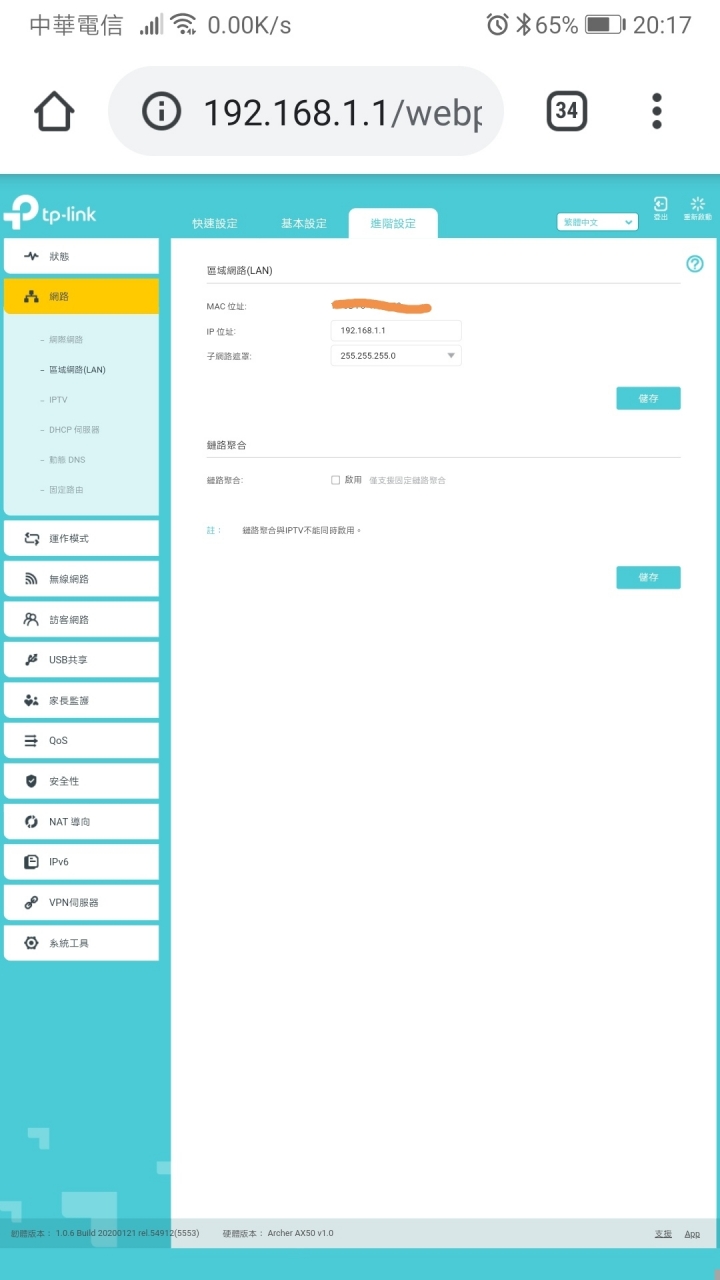Open USB共享 menu
Screen dimensions: 720x1280
(81, 659)
